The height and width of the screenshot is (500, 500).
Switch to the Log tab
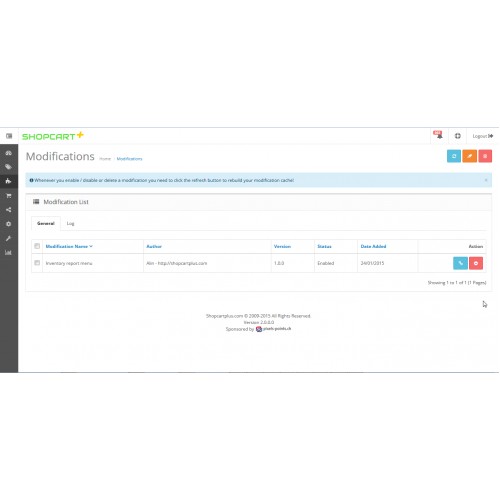(70, 223)
